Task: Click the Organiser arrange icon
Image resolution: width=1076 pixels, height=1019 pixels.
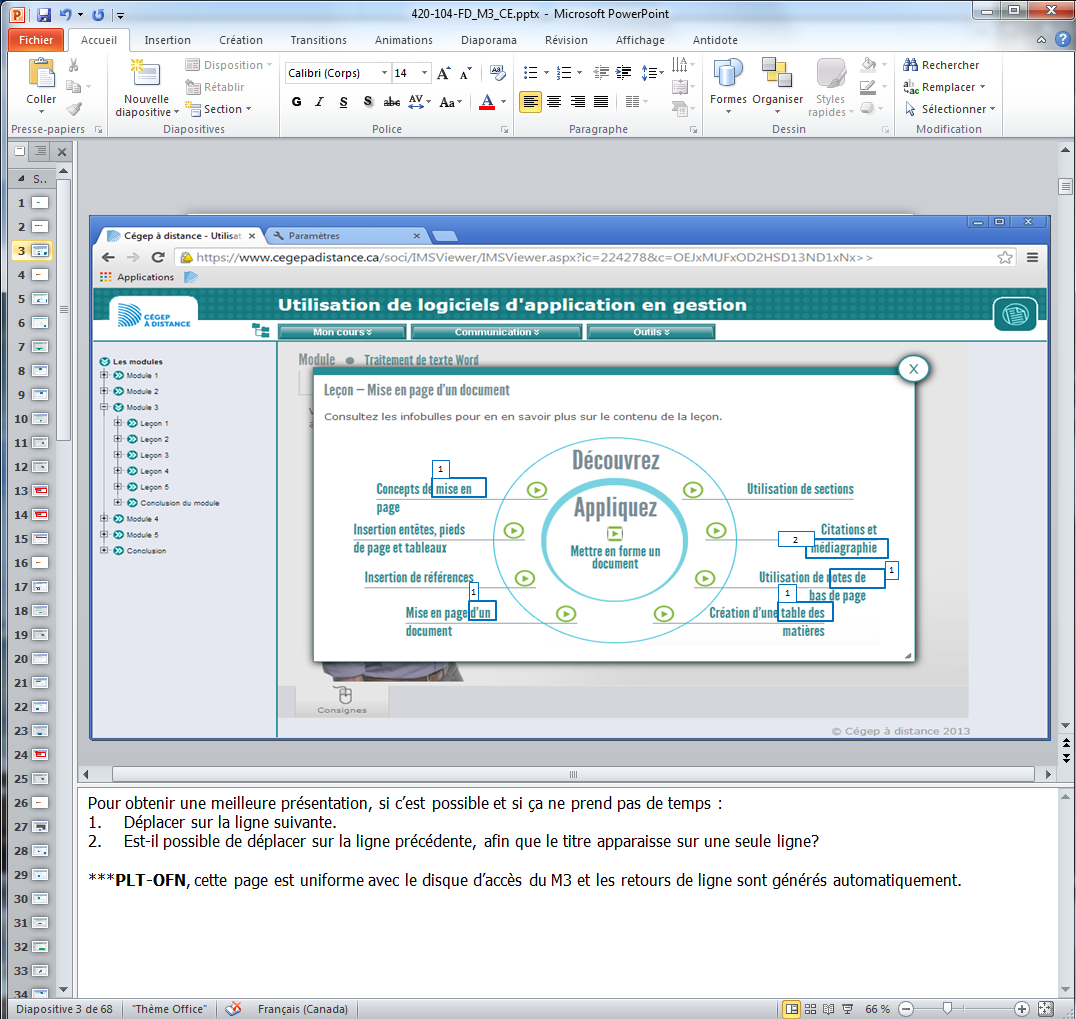Action: click(x=777, y=76)
